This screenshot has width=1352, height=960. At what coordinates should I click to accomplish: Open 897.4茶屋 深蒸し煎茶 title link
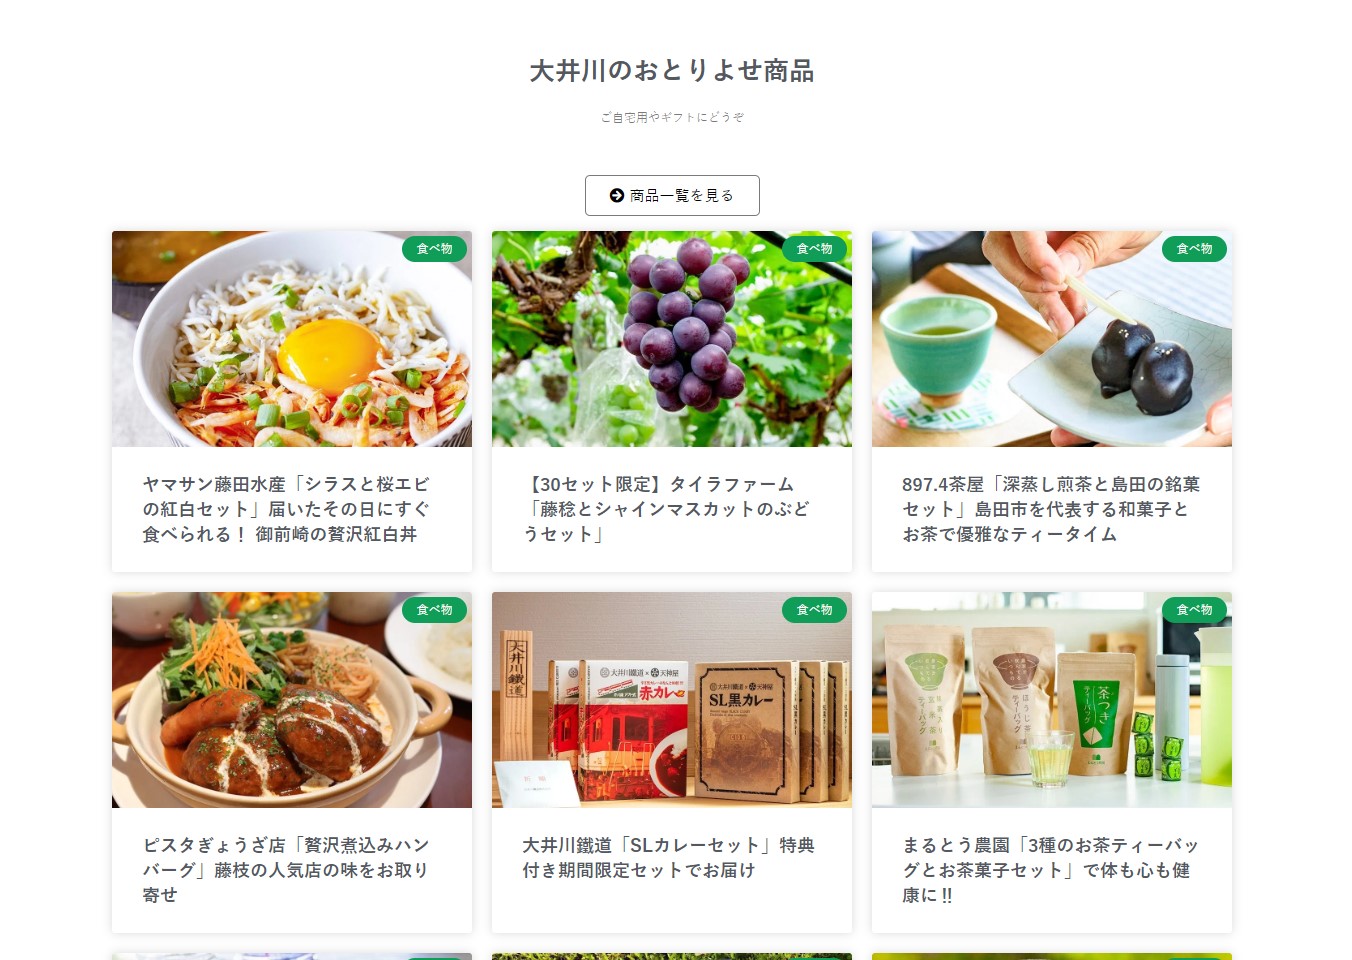(1051, 509)
